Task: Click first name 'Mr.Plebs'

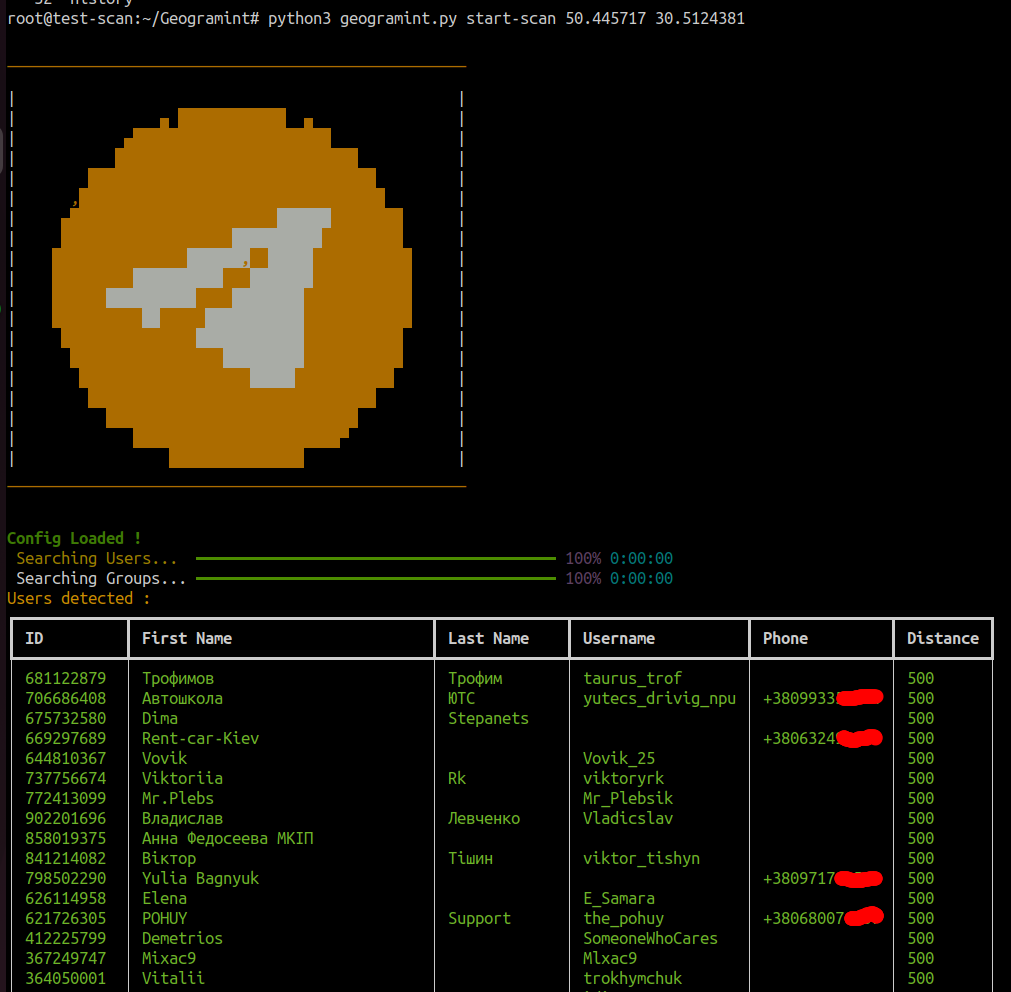Action: 178,798
